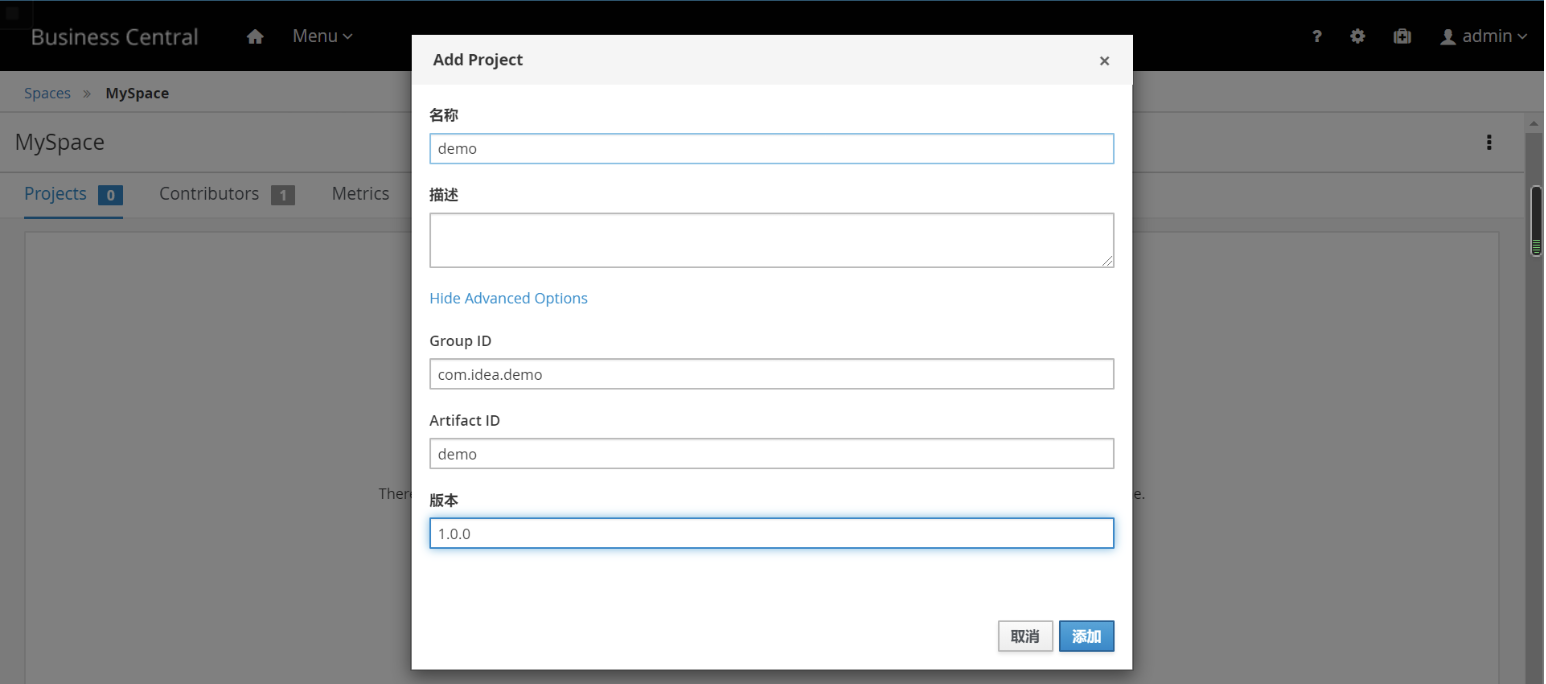Viewport: 1546px width, 684px height.
Task: Focus the Group ID input field
Action: click(x=771, y=374)
